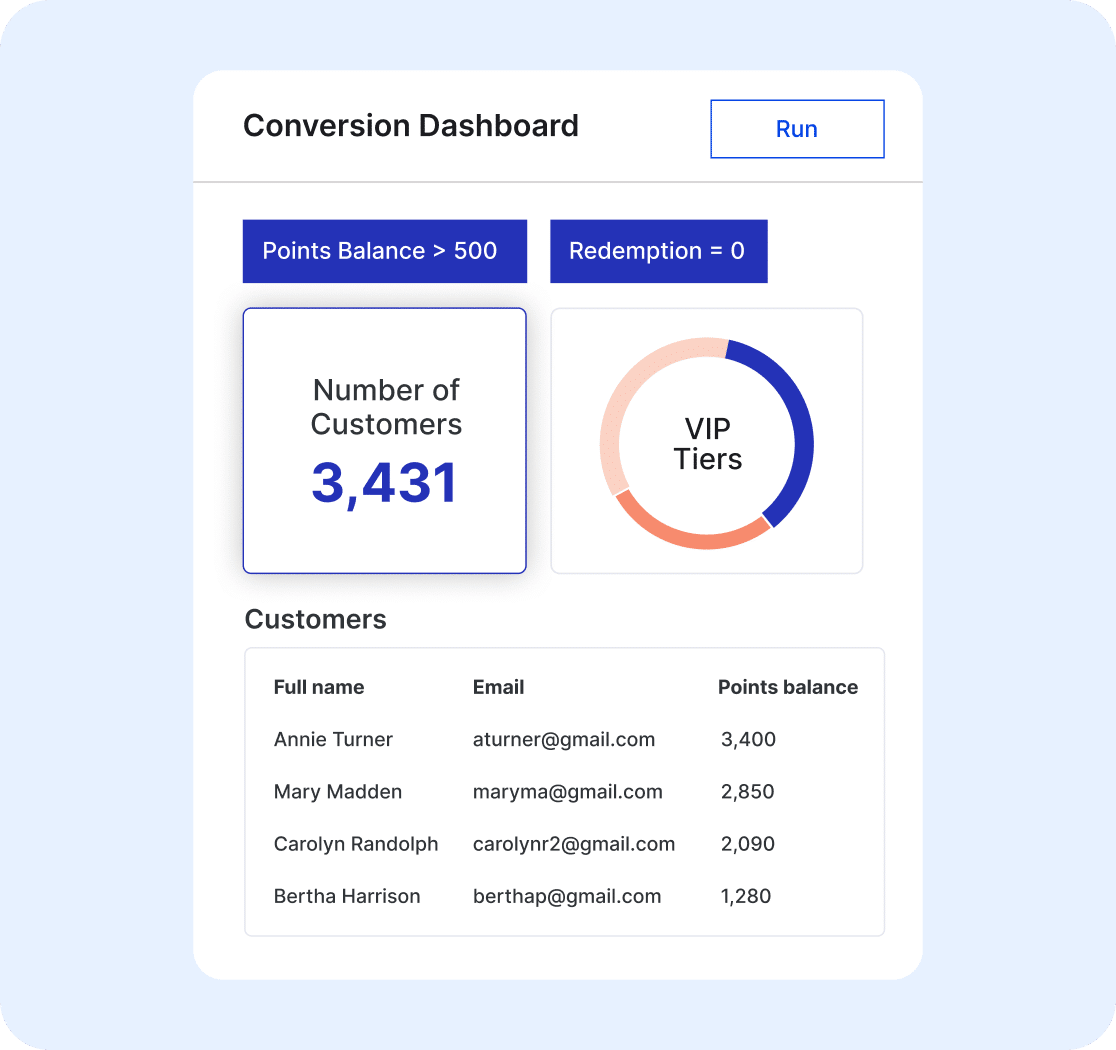Select the Points Balance > 500 filter chip
Viewport: 1116px width, 1050px height.
[384, 251]
